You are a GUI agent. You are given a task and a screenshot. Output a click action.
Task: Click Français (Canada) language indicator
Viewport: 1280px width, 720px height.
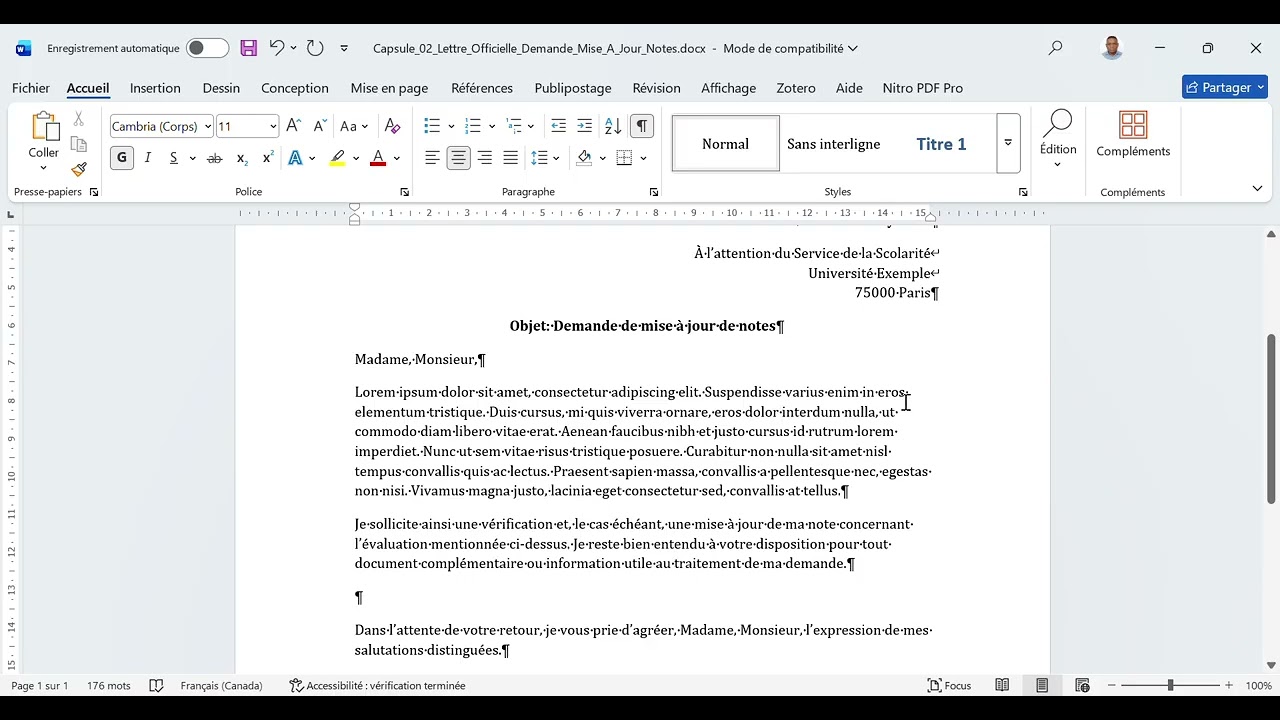221,686
